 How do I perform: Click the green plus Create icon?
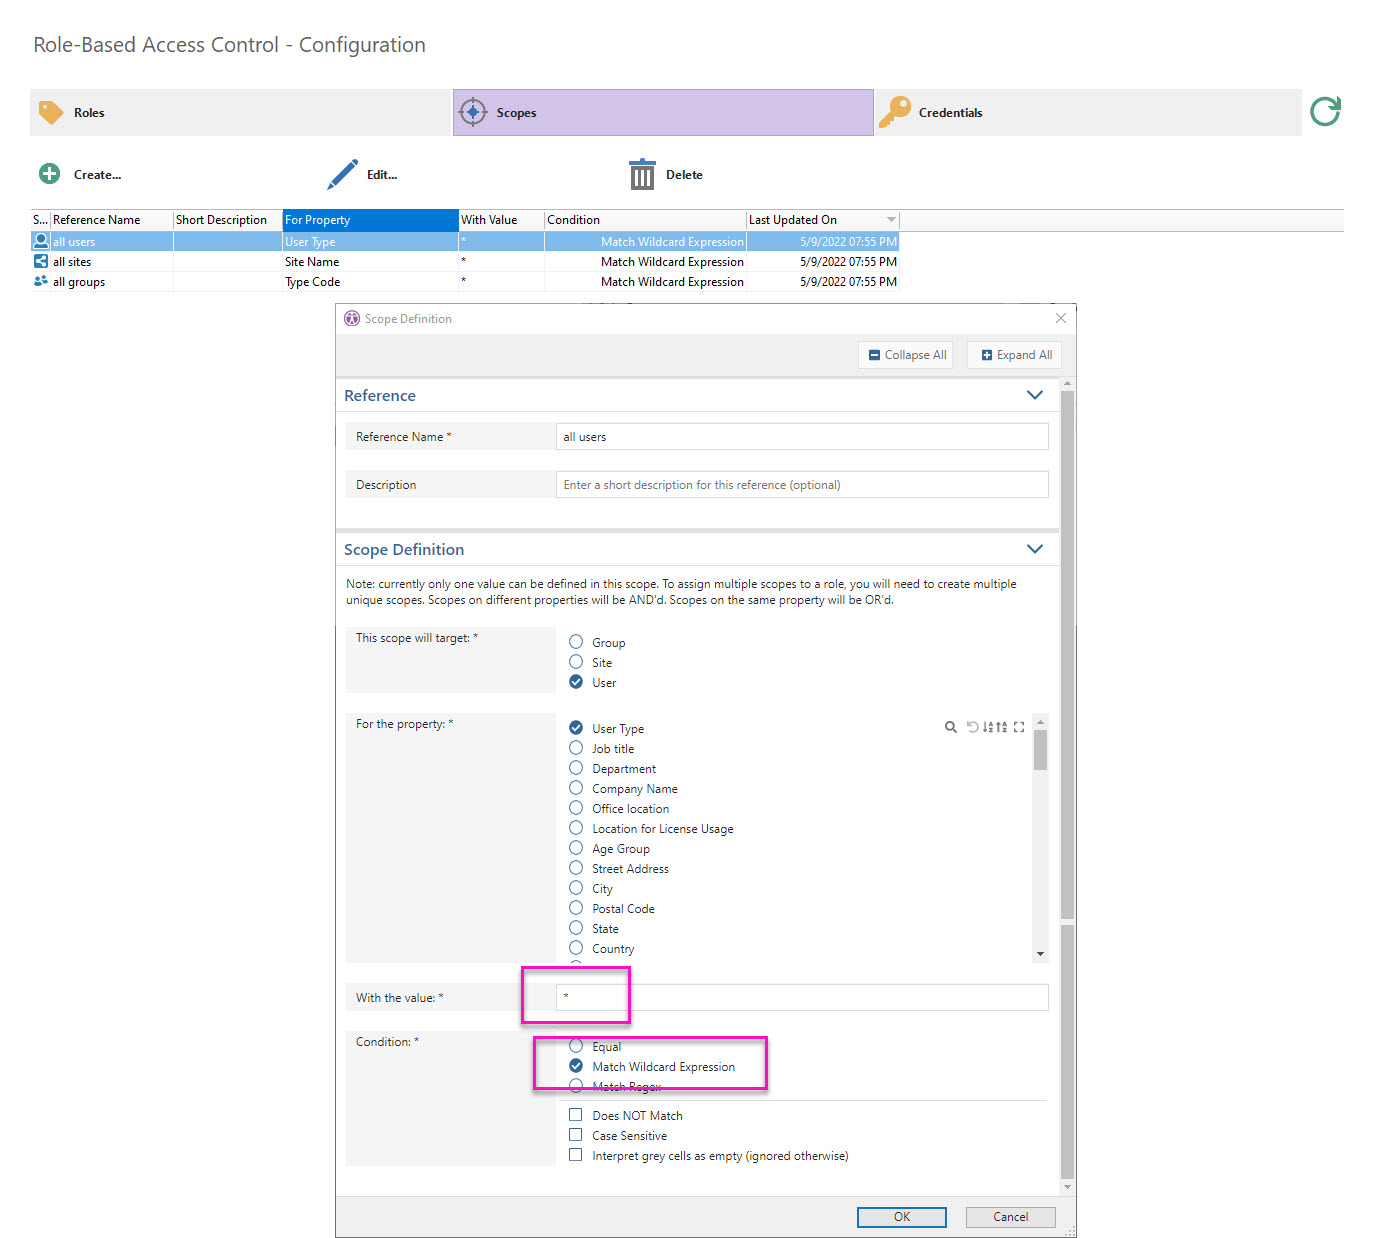pyautogui.click(x=49, y=173)
